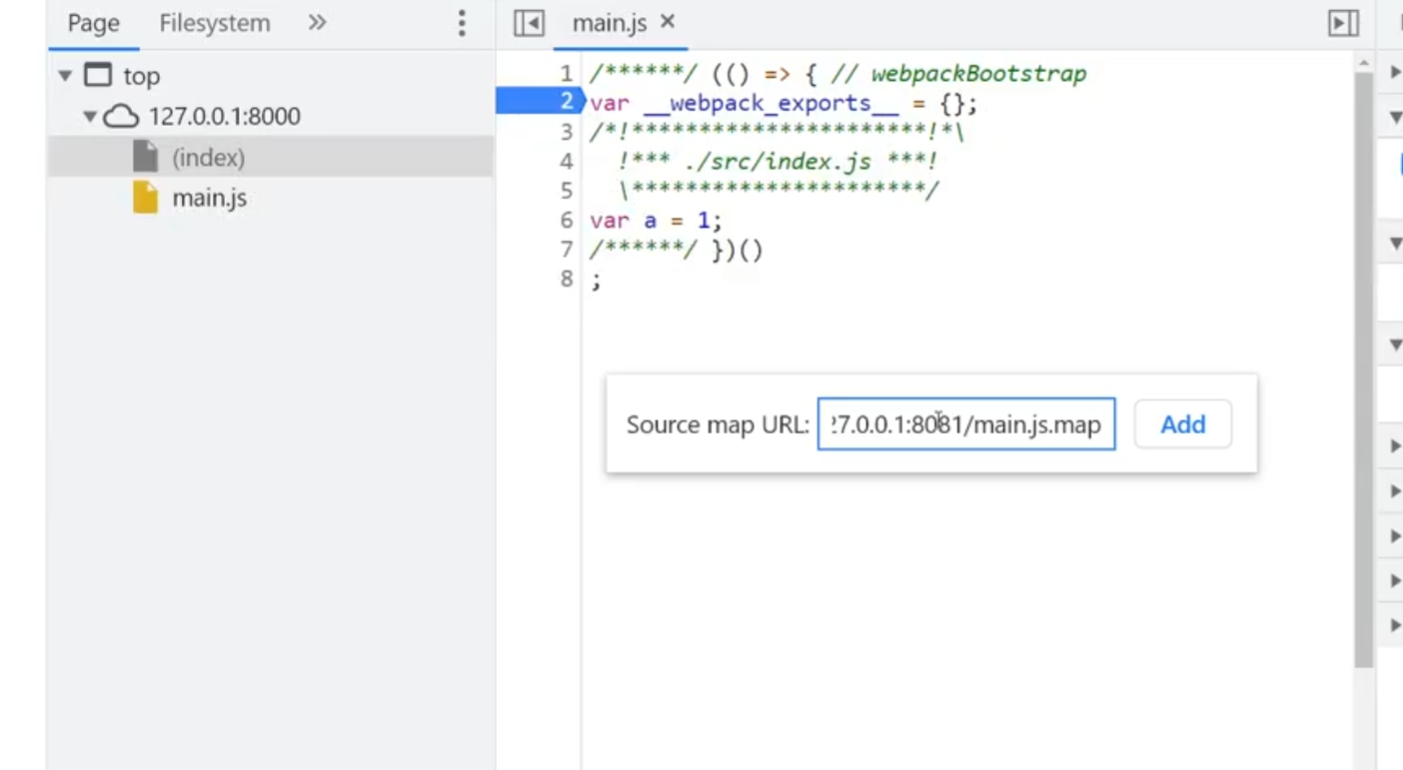Collapse the 127.0.0.1:8000 domain node
Viewport: 1403px width, 770px height.
click(90, 117)
